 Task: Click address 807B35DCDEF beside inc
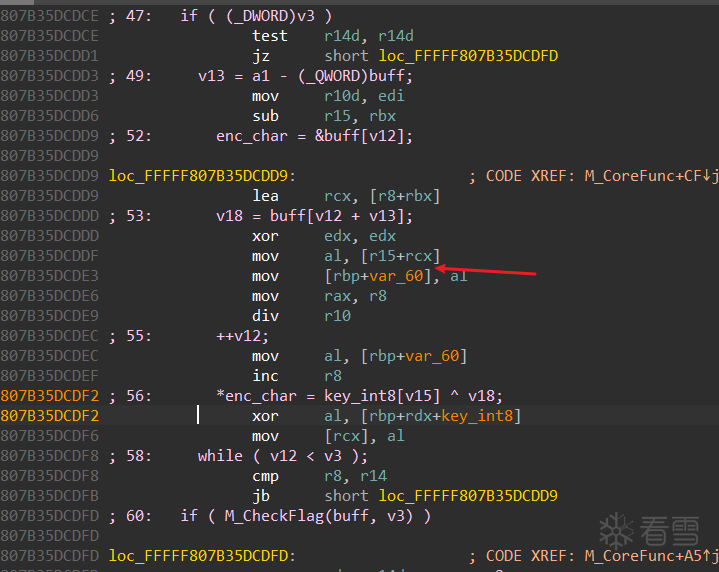(50, 376)
